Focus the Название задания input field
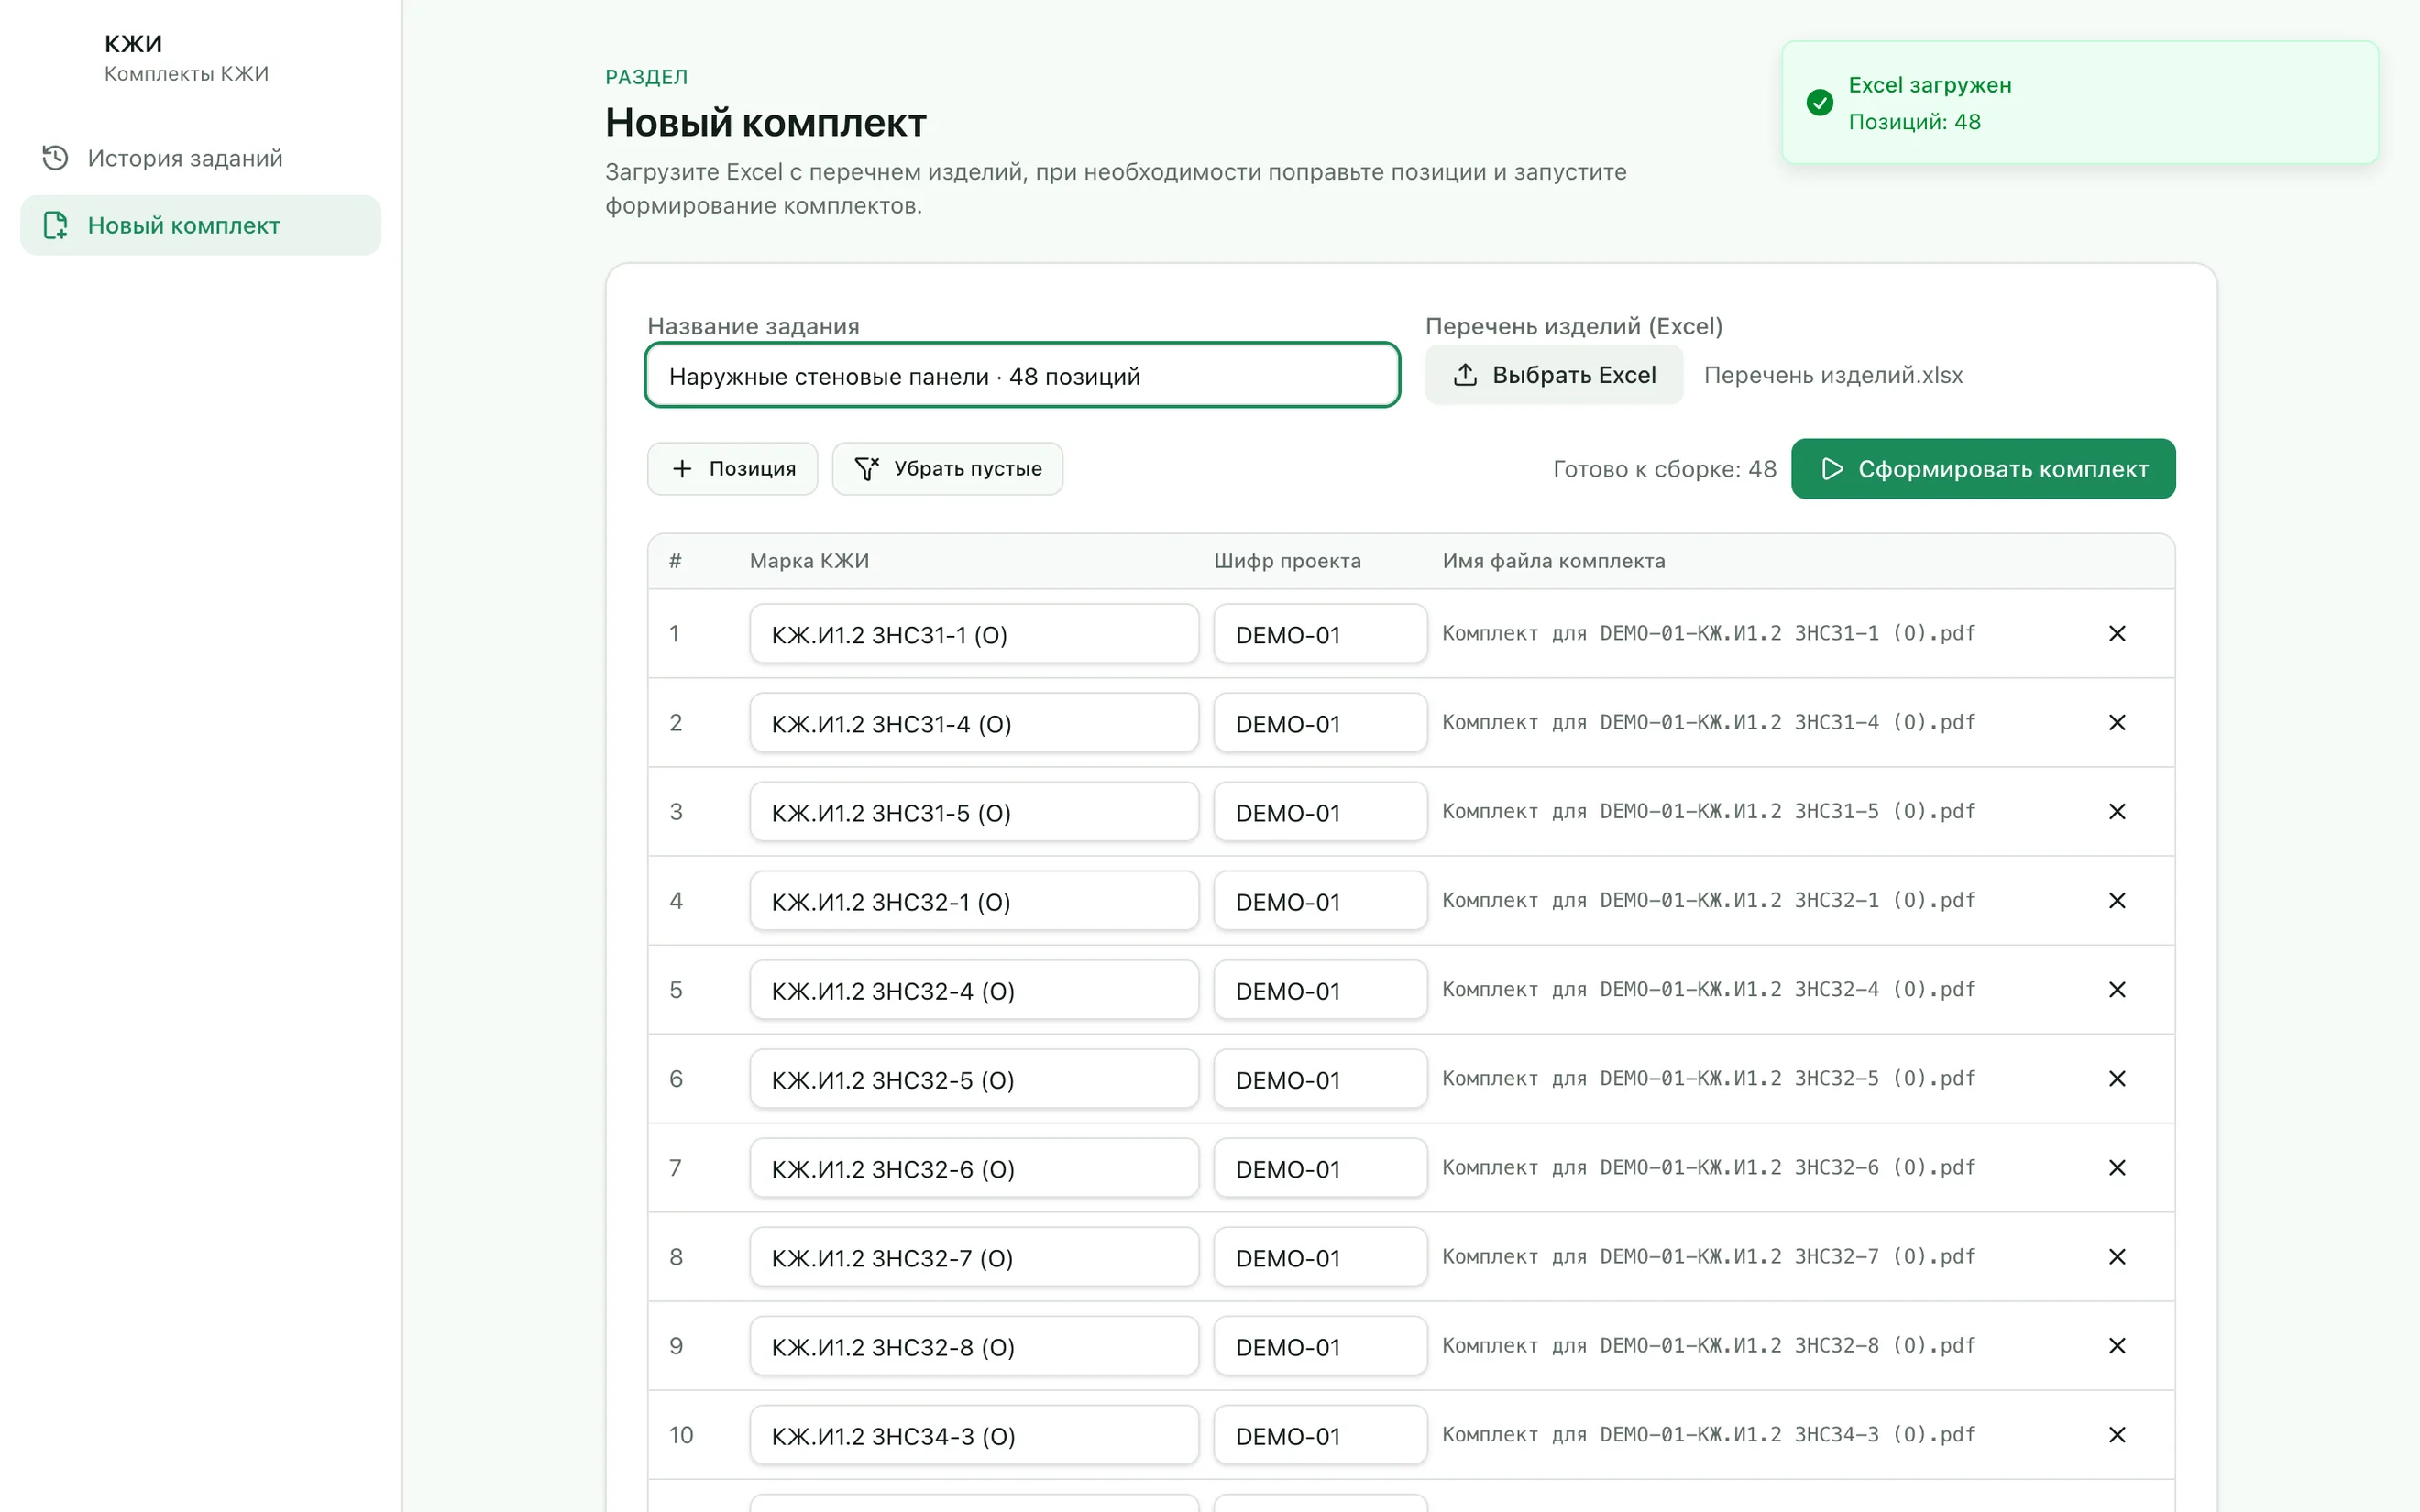Screen dimensions: 2420x1512 point(1022,376)
